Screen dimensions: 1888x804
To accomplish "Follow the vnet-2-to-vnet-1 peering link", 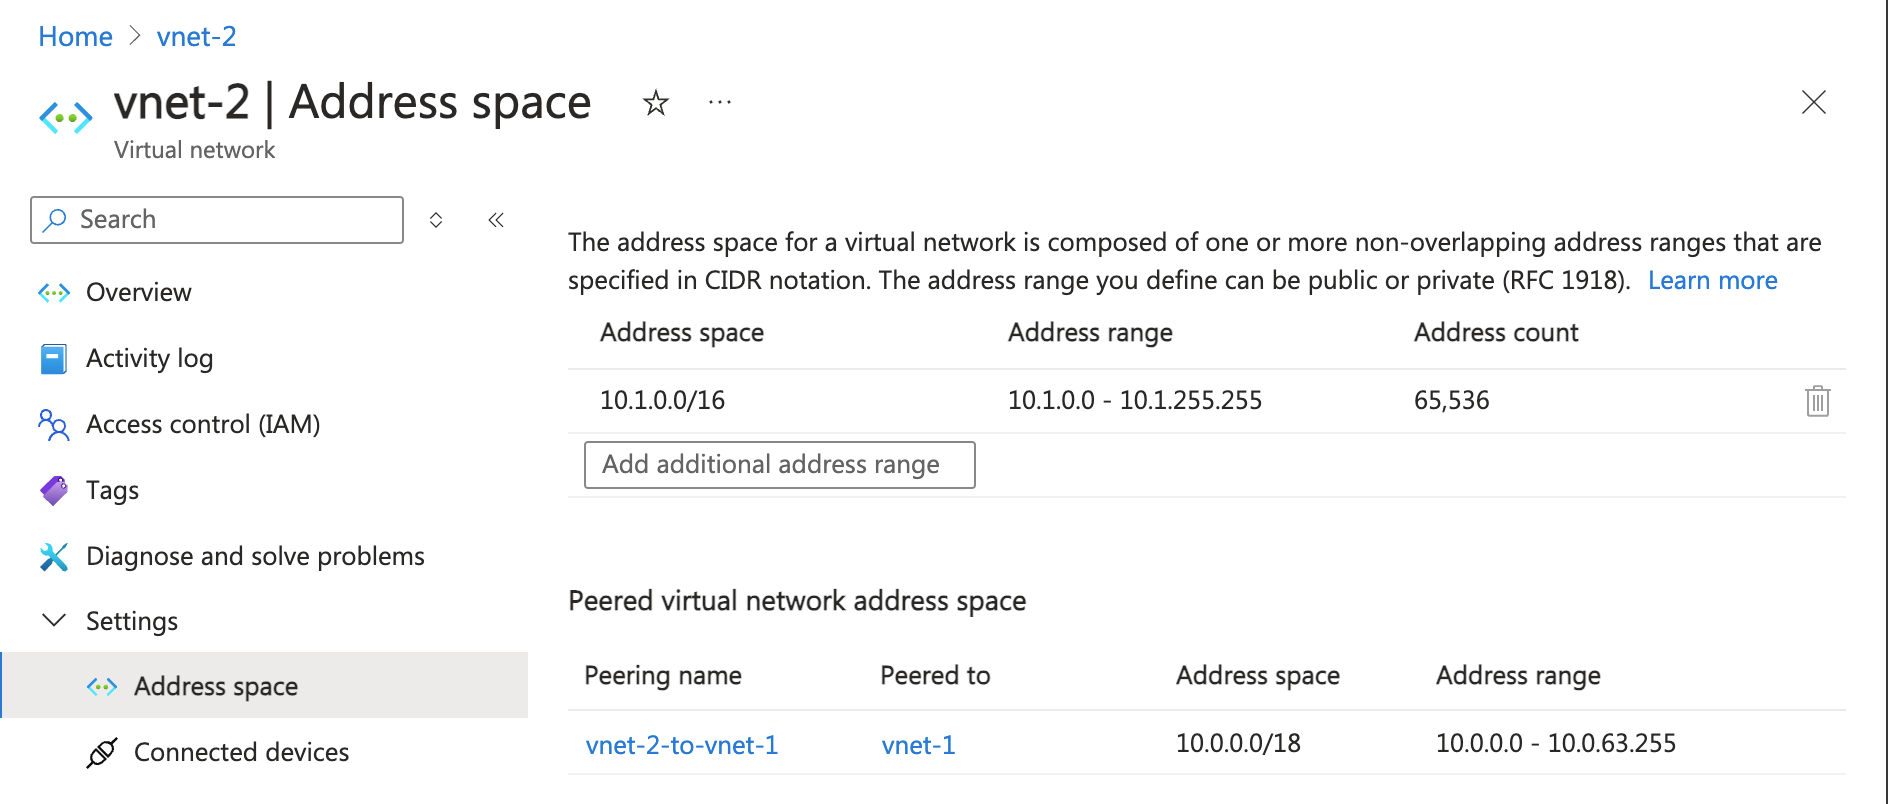I will pyautogui.click(x=682, y=744).
